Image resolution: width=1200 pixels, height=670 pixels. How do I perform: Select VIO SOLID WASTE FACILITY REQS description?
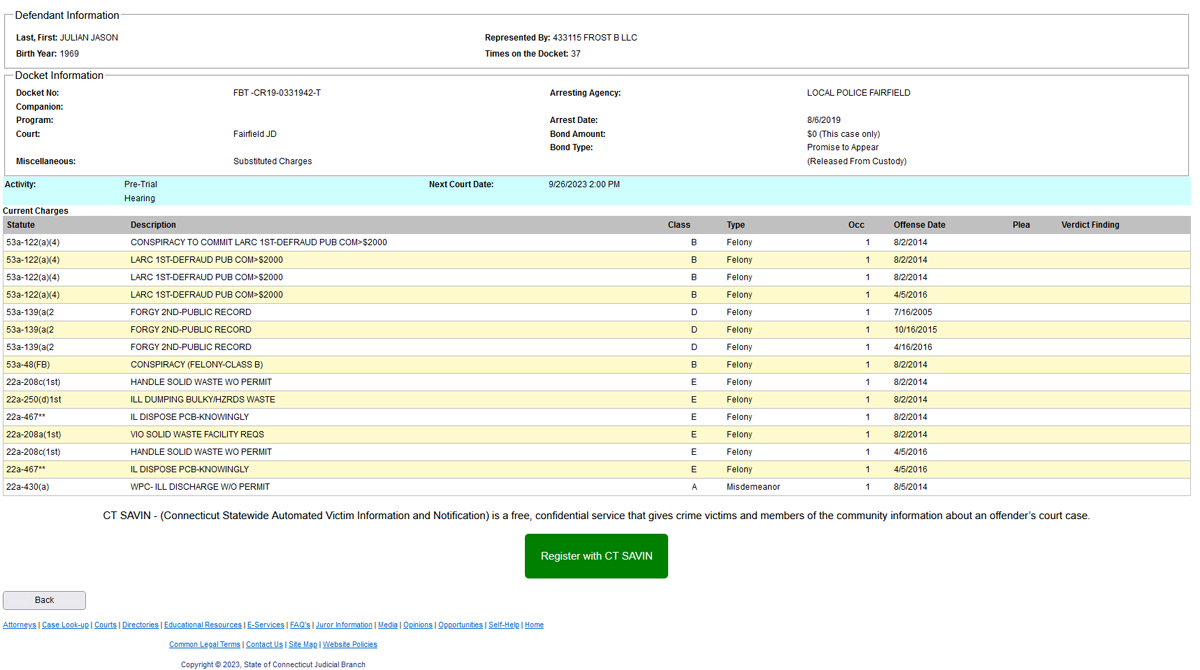pos(197,435)
